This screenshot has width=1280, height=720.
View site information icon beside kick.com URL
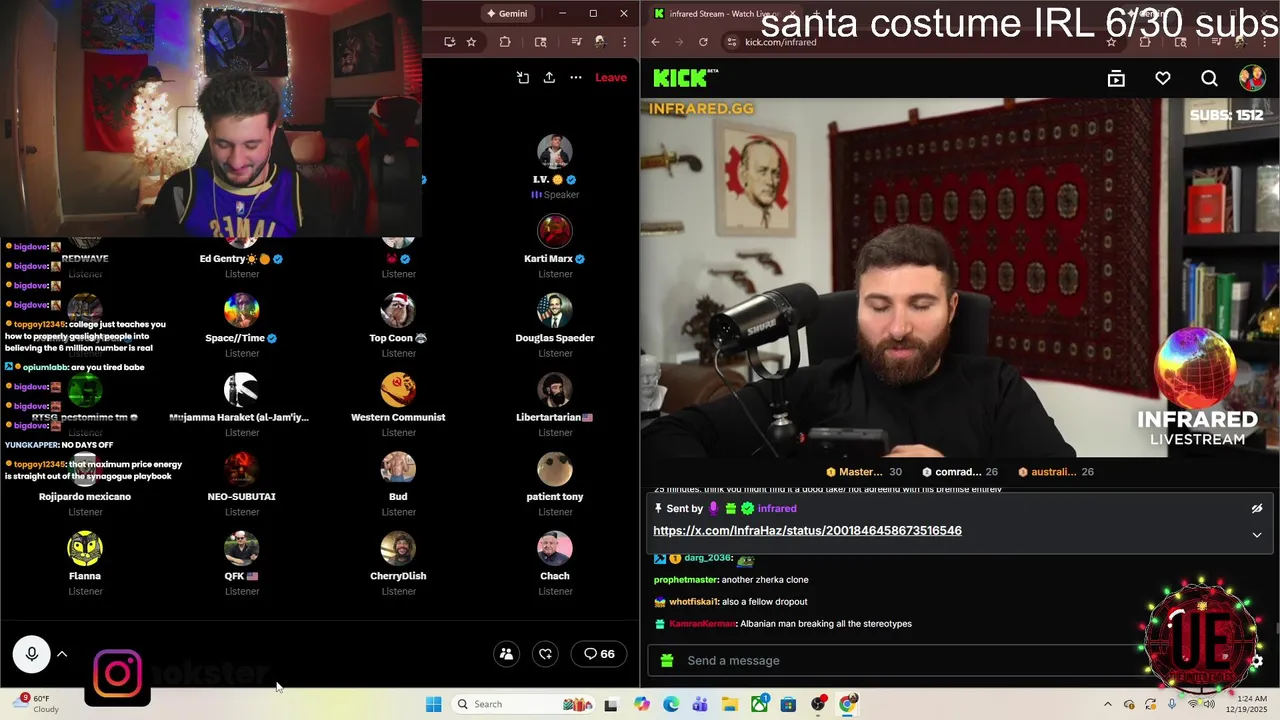tap(732, 42)
